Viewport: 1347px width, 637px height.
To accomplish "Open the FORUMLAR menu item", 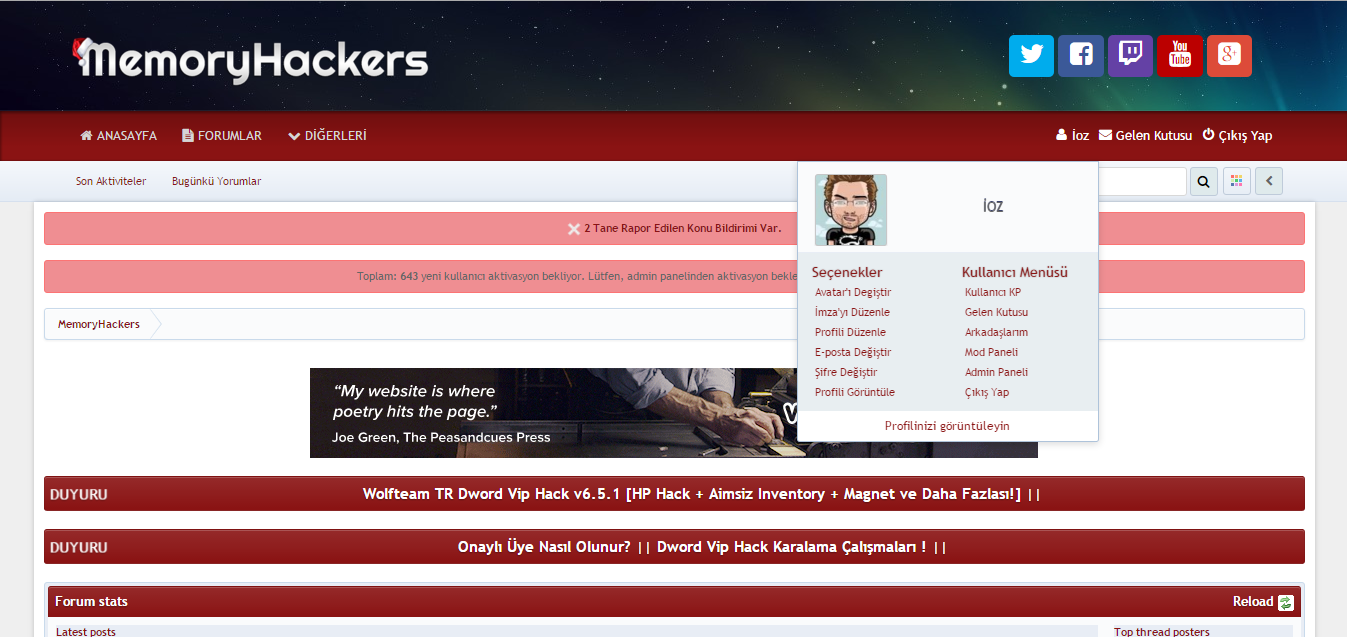I will tap(222, 136).
